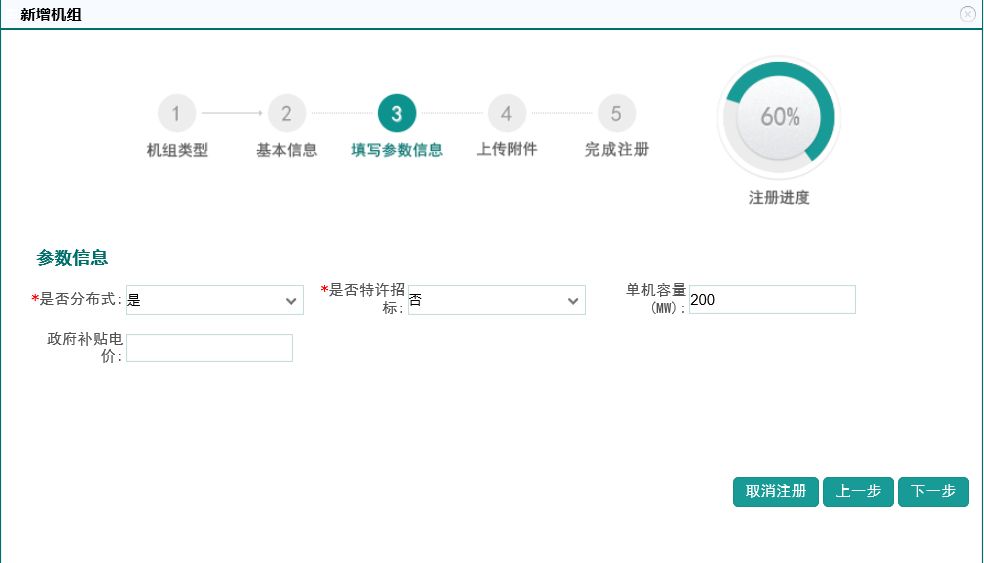Select the 完成注册 step label
The width and height of the screenshot is (984, 563).
(617, 150)
